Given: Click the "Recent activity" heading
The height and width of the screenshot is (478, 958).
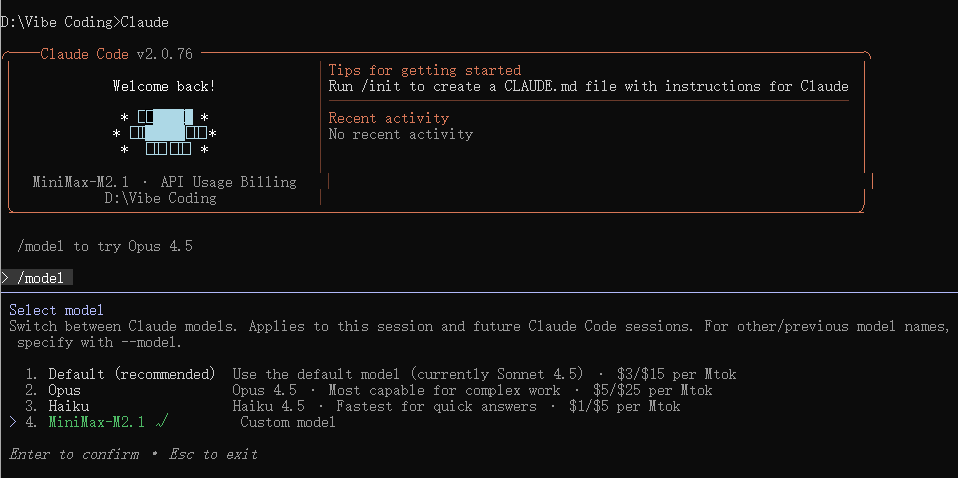Looking at the screenshot, I should point(389,118).
